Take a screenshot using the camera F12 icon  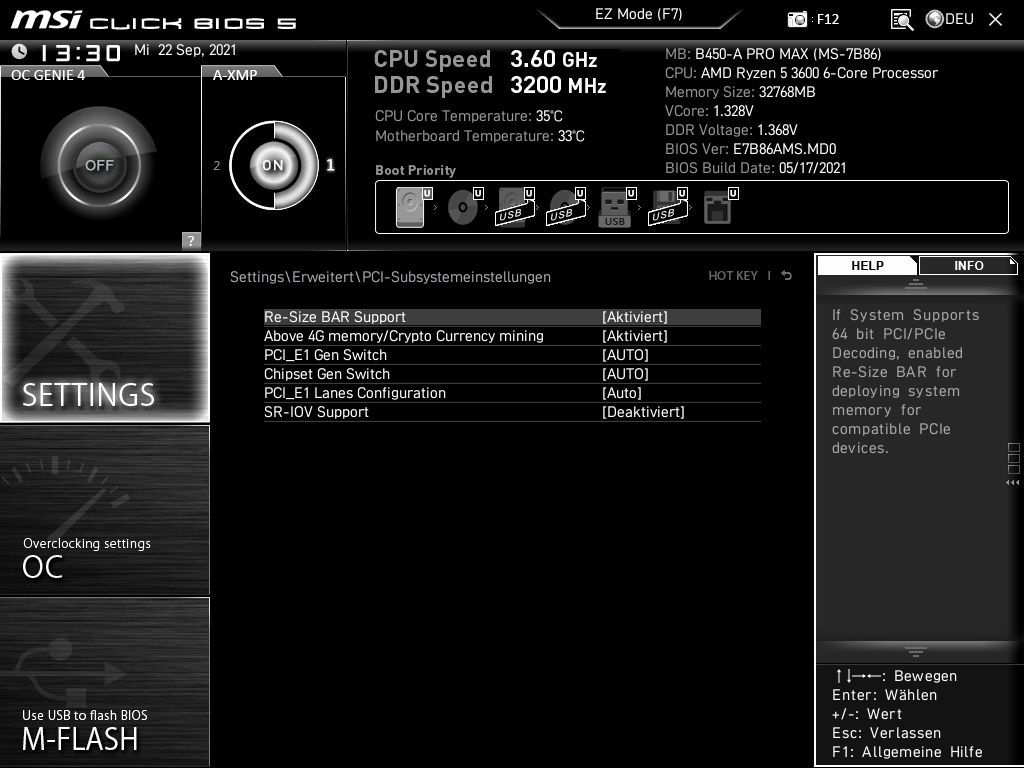click(797, 19)
